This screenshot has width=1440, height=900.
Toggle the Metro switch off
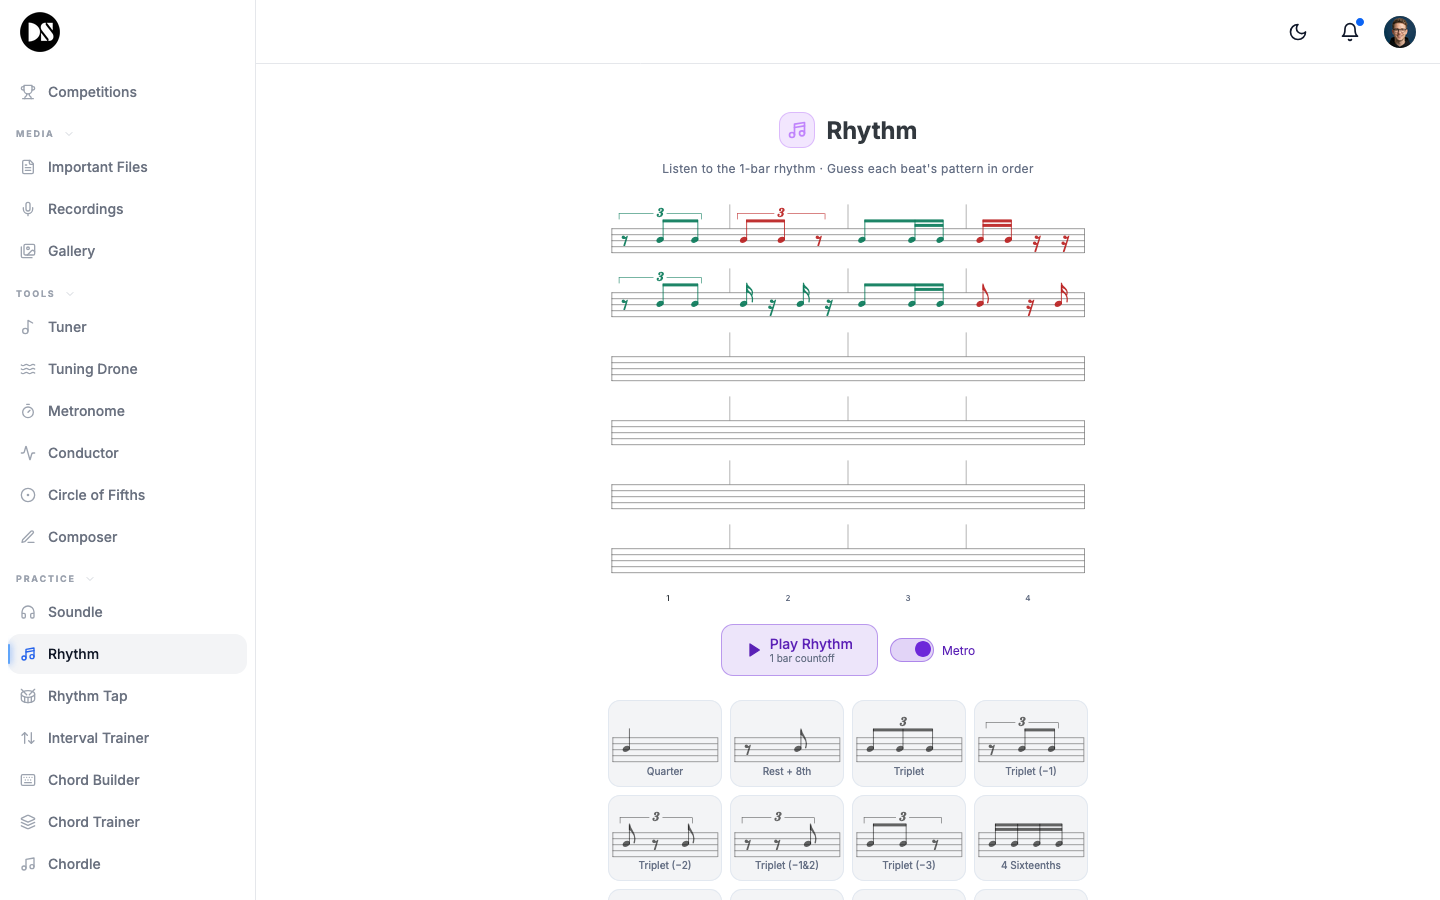tap(911, 650)
